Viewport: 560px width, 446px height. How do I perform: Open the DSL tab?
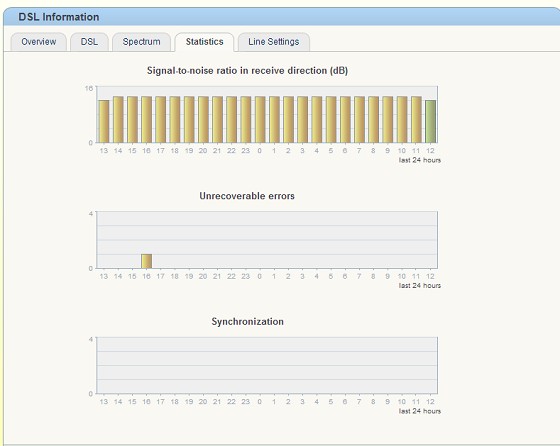coord(89,42)
